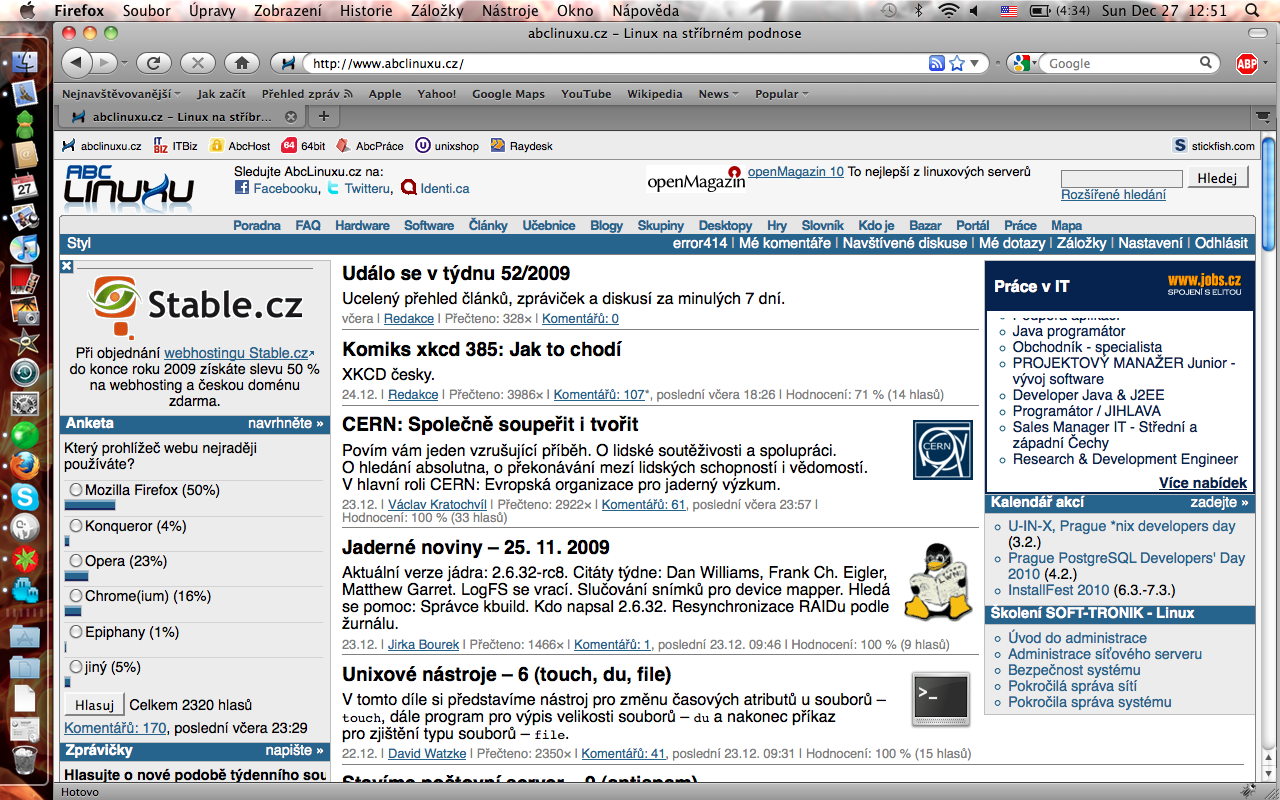Open the Rozšířené hledání link
The width and height of the screenshot is (1280, 800).
click(x=1113, y=195)
